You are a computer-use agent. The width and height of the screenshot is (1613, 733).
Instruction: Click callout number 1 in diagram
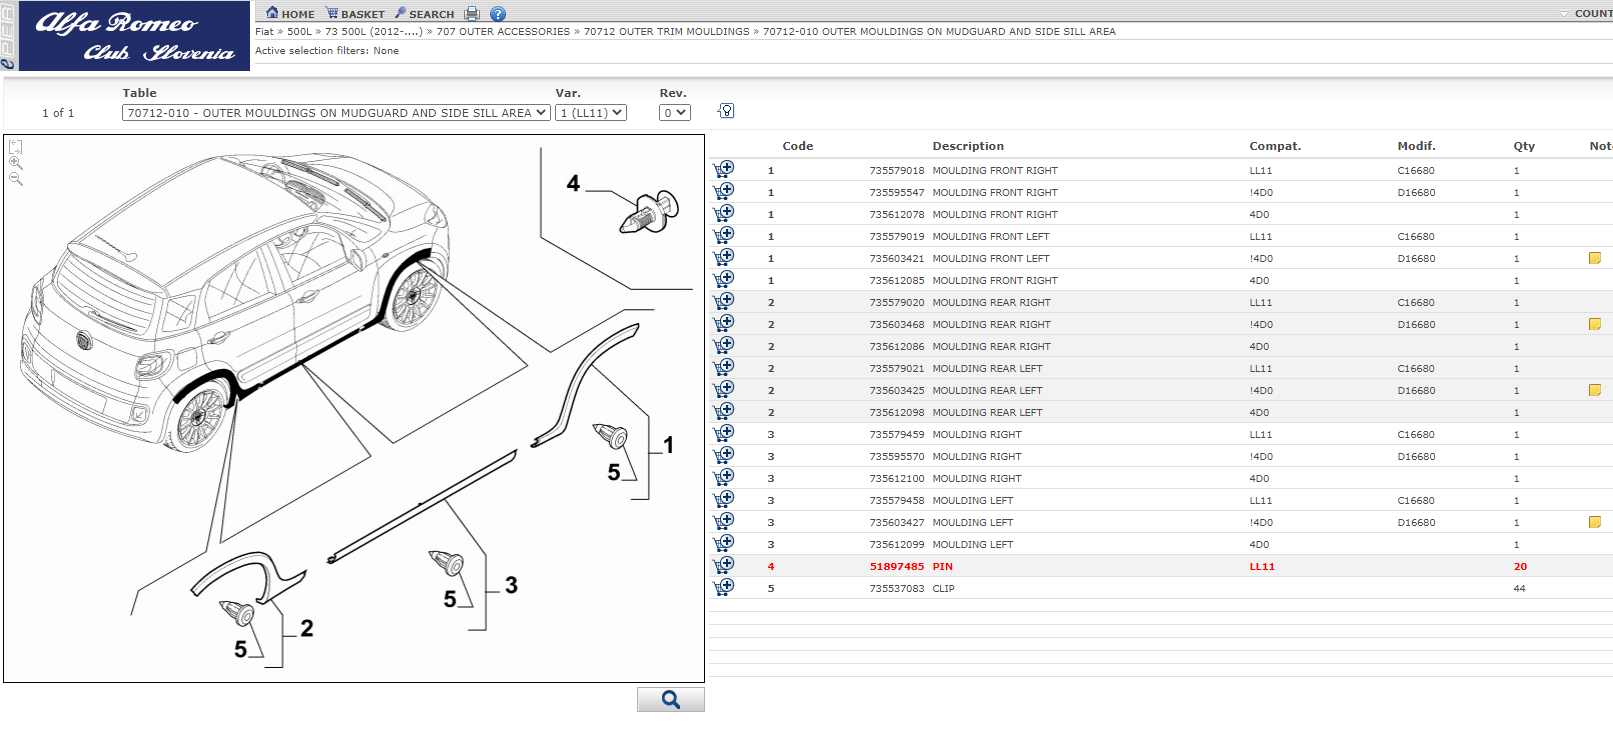tap(668, 445)
